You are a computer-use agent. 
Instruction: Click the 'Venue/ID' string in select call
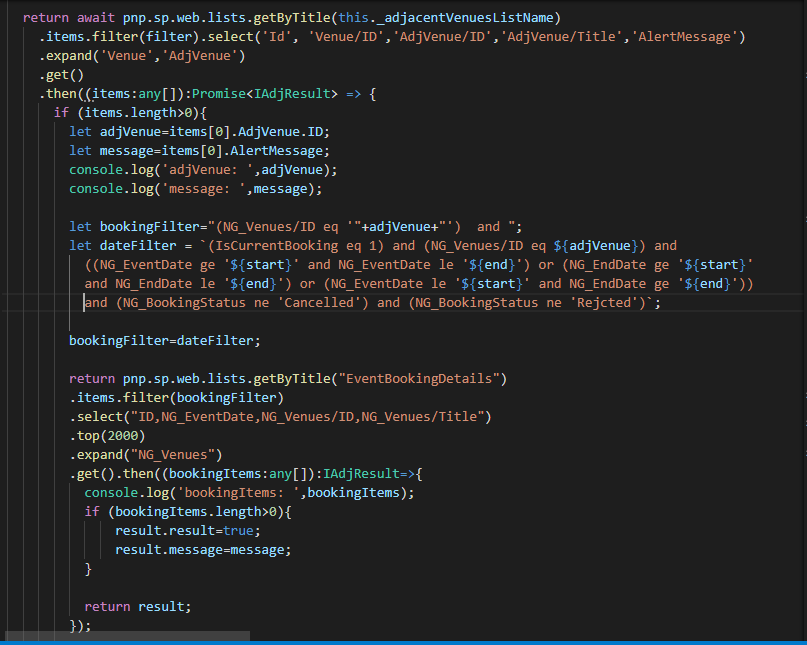coord(346,37)
